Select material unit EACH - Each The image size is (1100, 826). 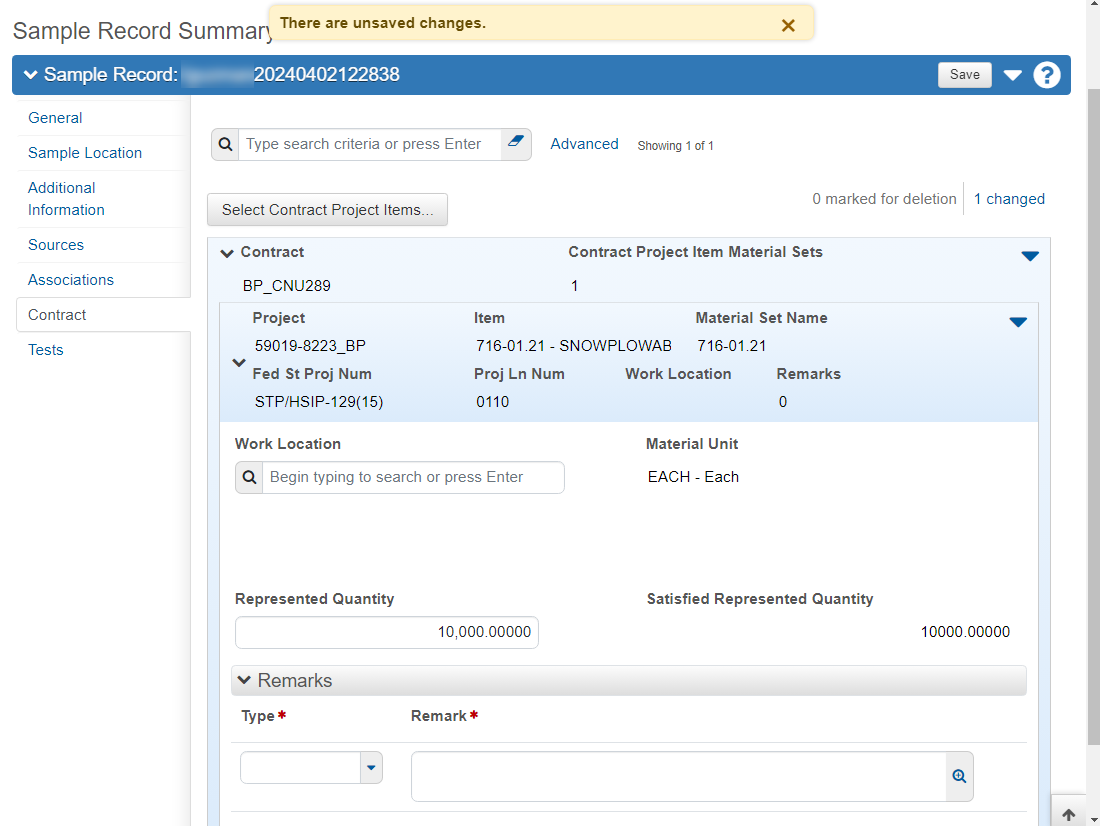click(693, 477)
